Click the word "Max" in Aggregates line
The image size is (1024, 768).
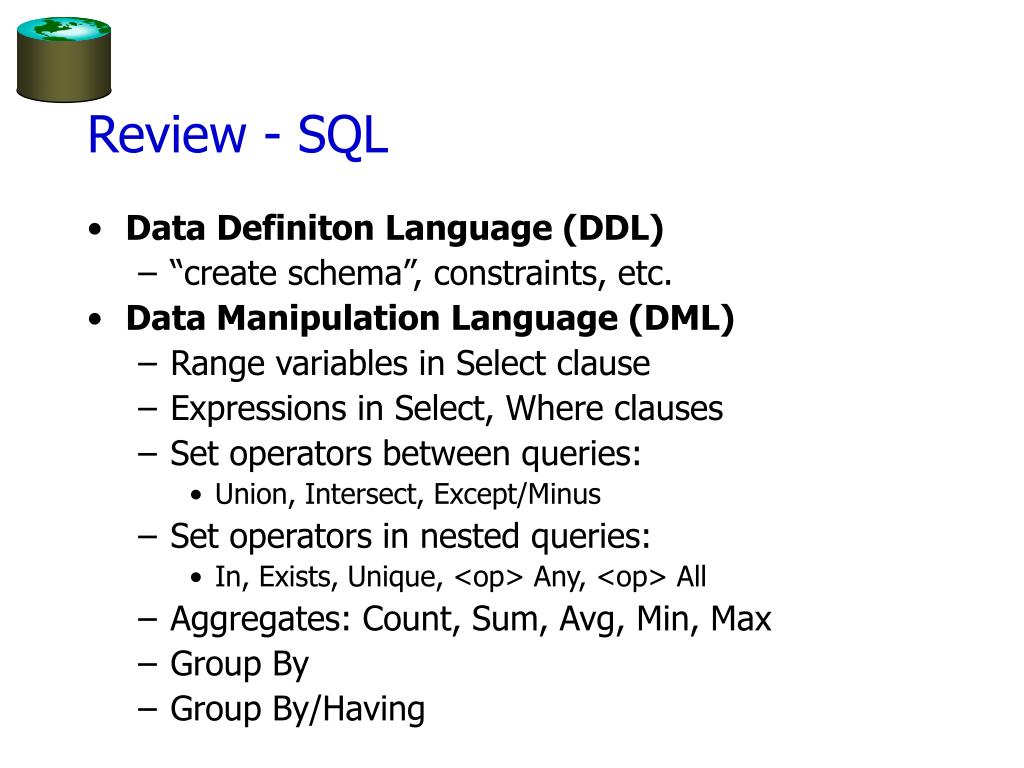point(741,618)
